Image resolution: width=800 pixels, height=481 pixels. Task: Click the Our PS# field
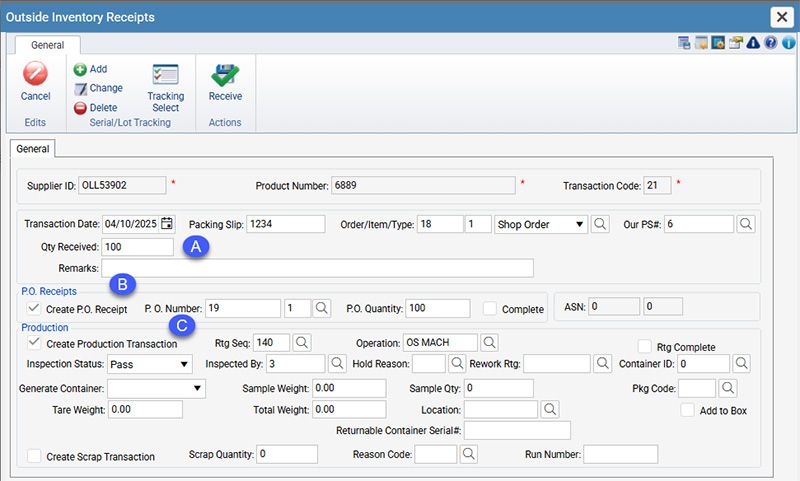[x=699, y=224]
